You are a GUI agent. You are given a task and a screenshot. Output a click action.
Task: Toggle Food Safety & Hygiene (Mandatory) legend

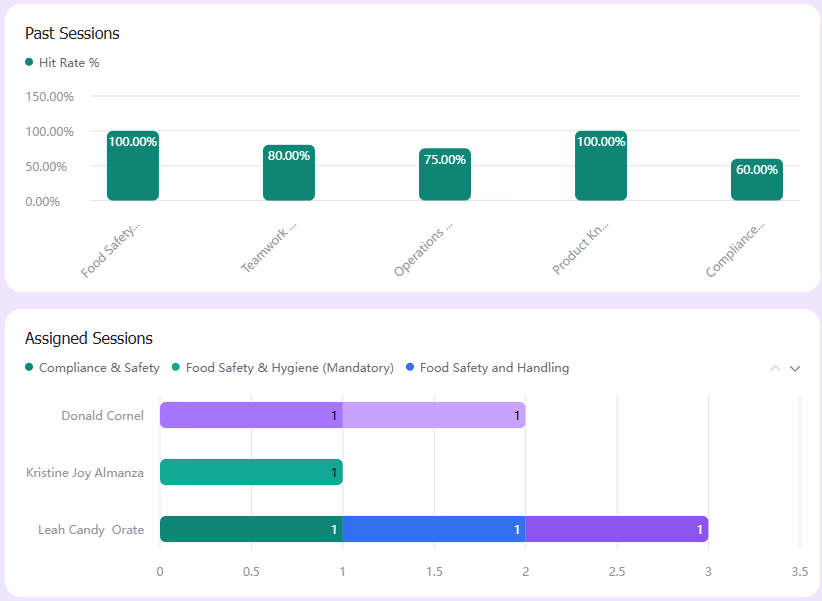[x=283, y=368]
